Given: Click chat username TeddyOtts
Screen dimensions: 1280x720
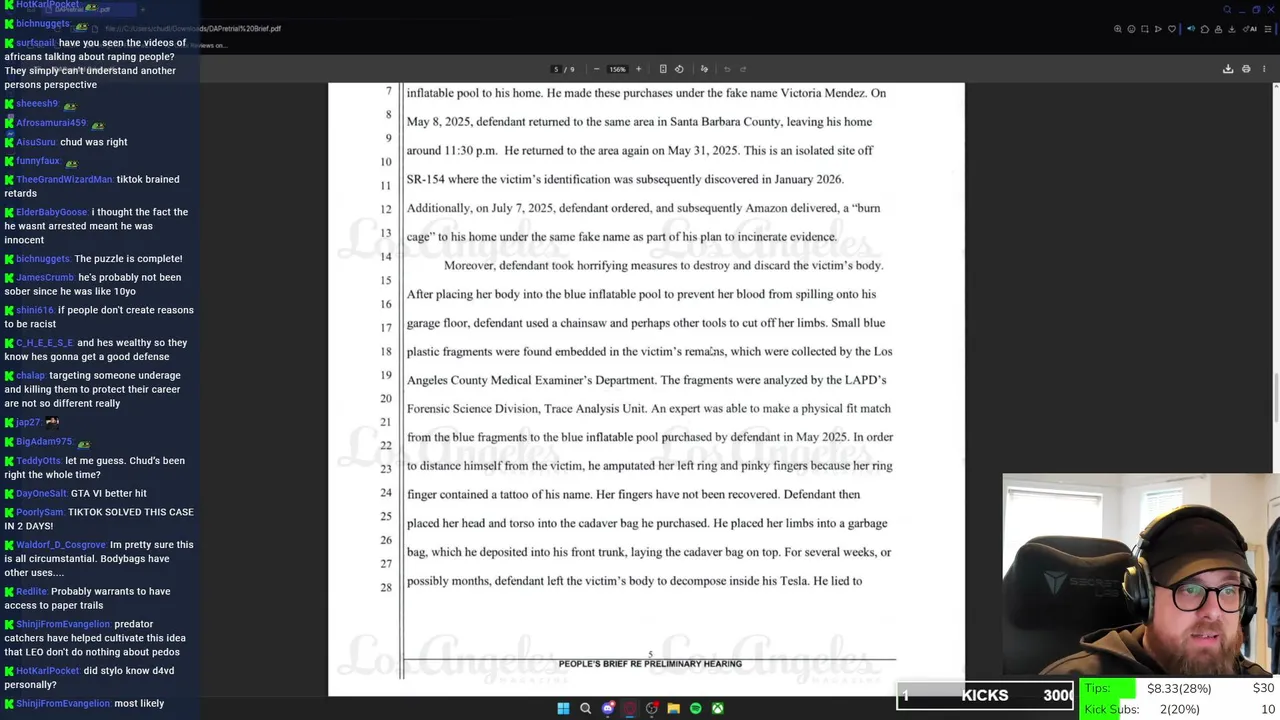Looking at the screenshot, I should click(x=38, y=461).
